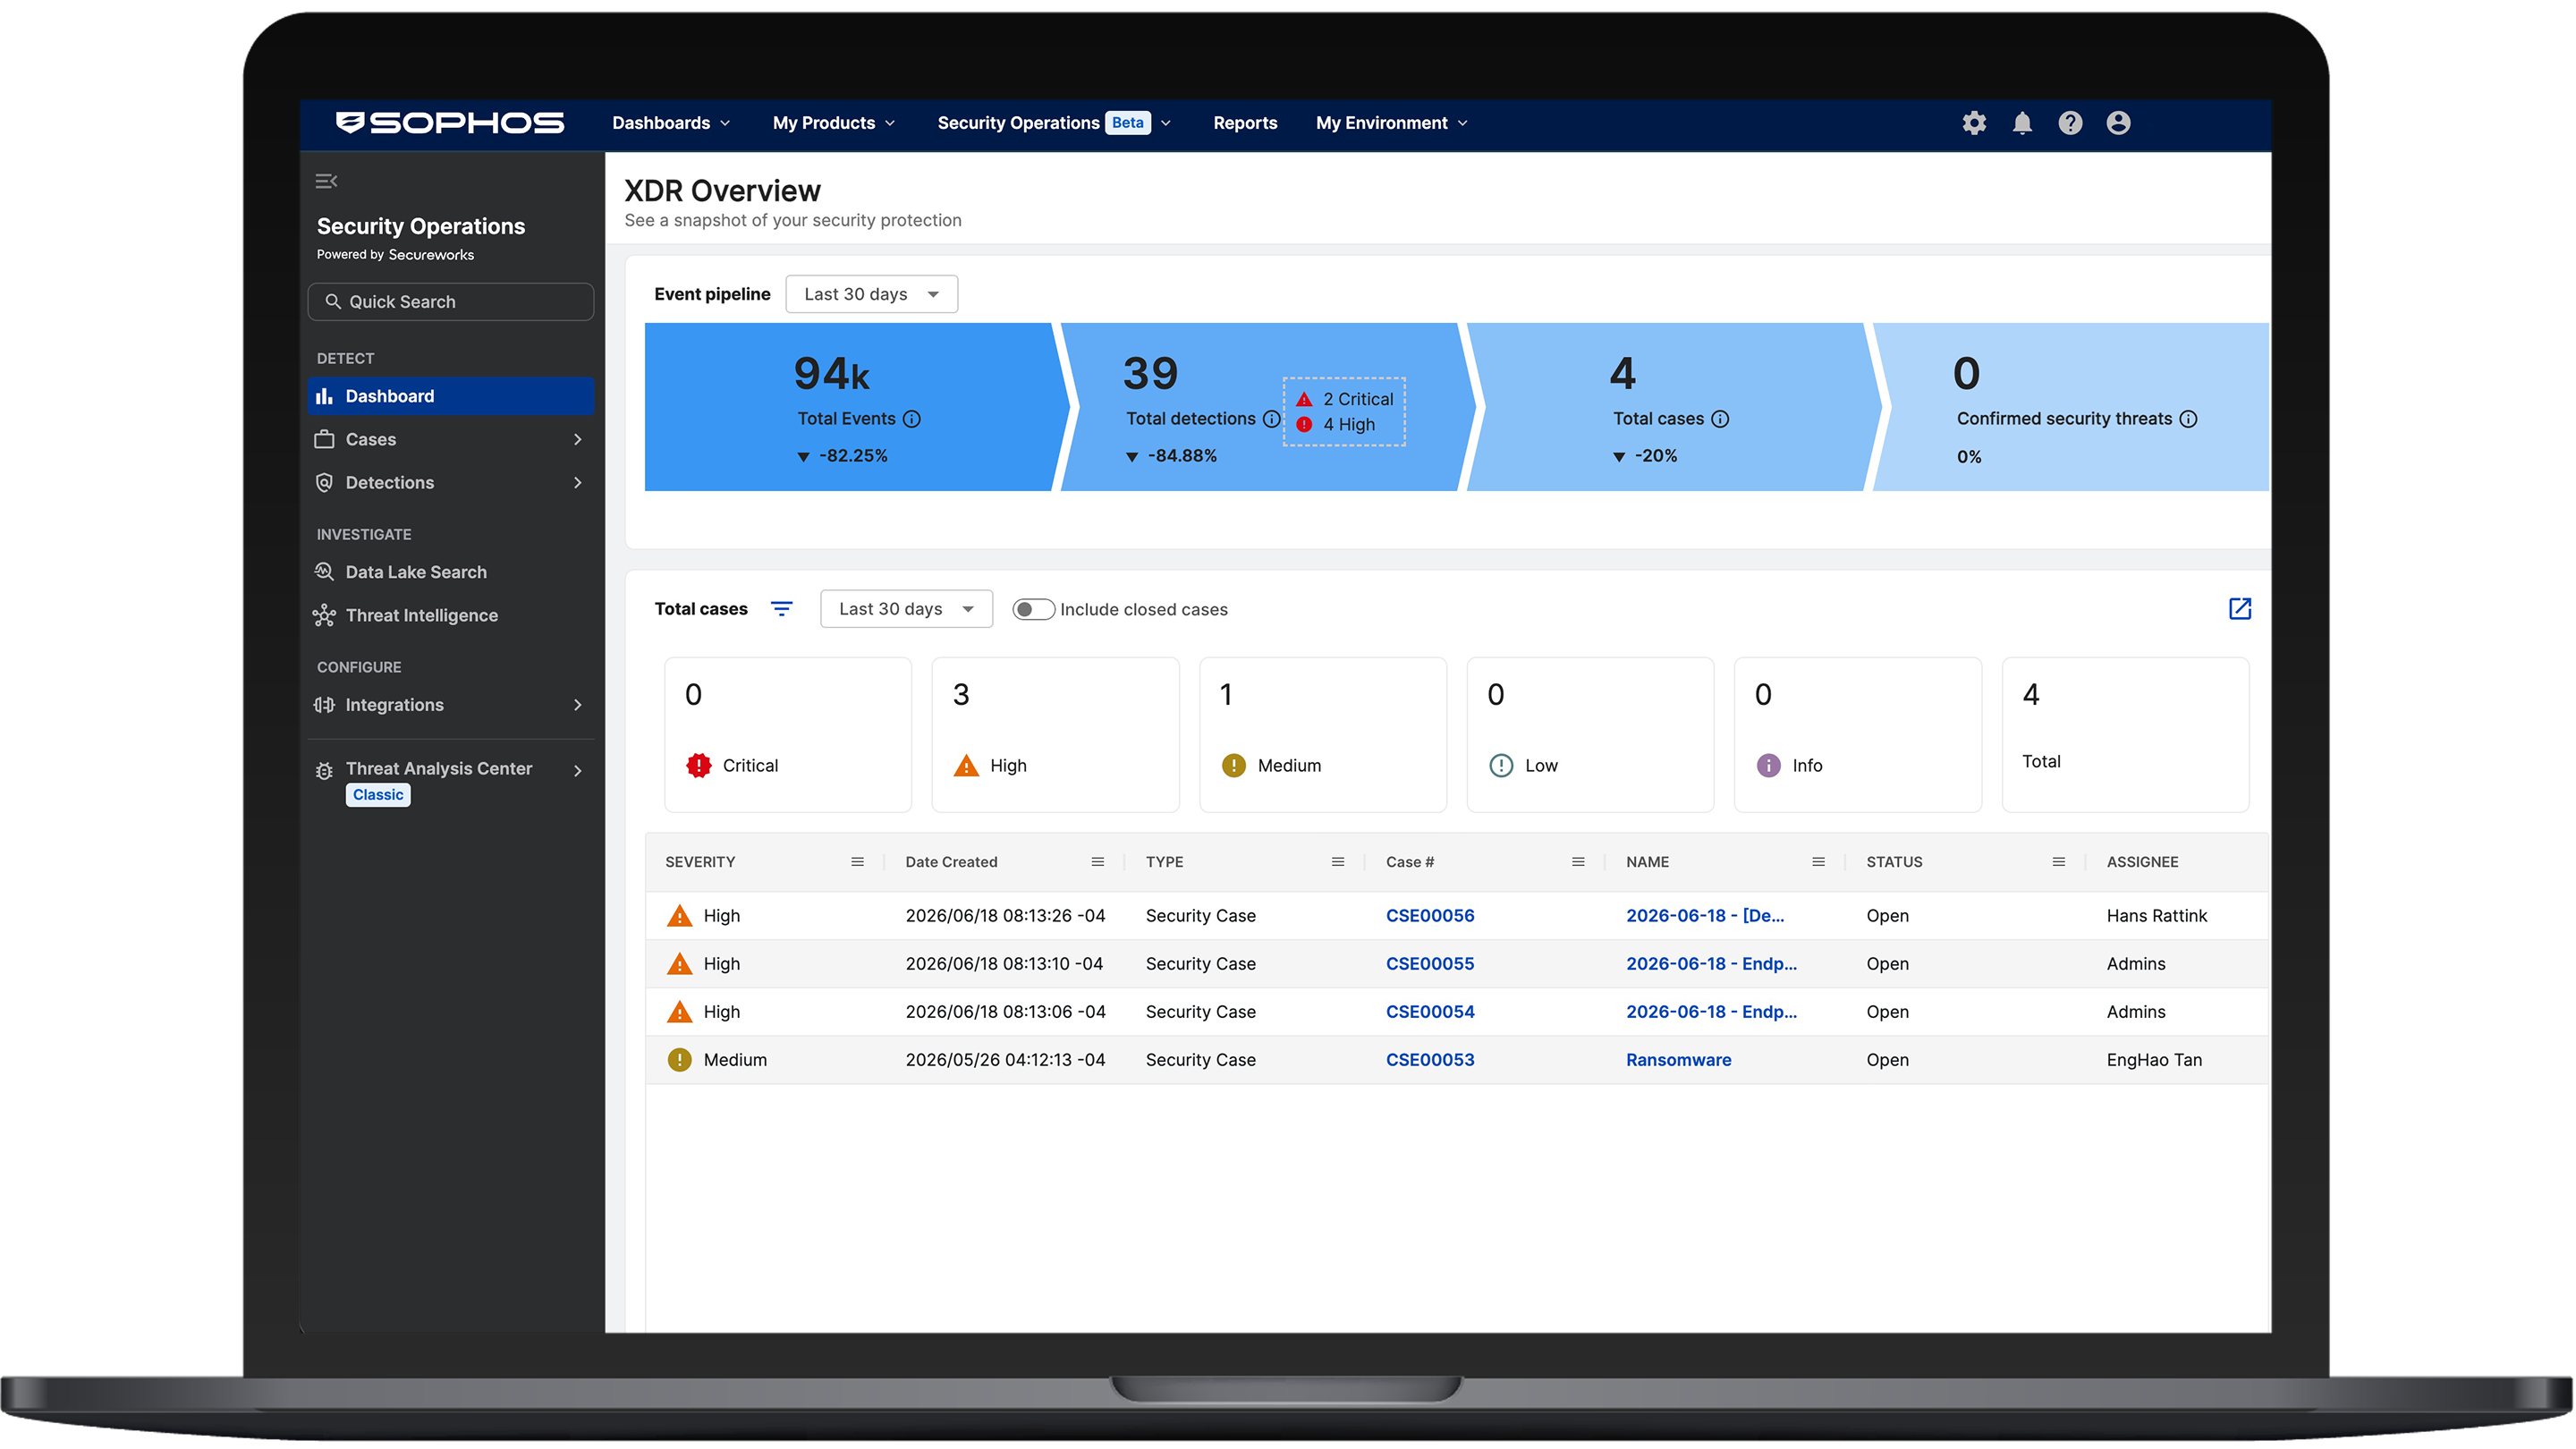Screen dimensions: 2576x1449
Task: Click the Low severity card icon
Action: pos(1501,766)
